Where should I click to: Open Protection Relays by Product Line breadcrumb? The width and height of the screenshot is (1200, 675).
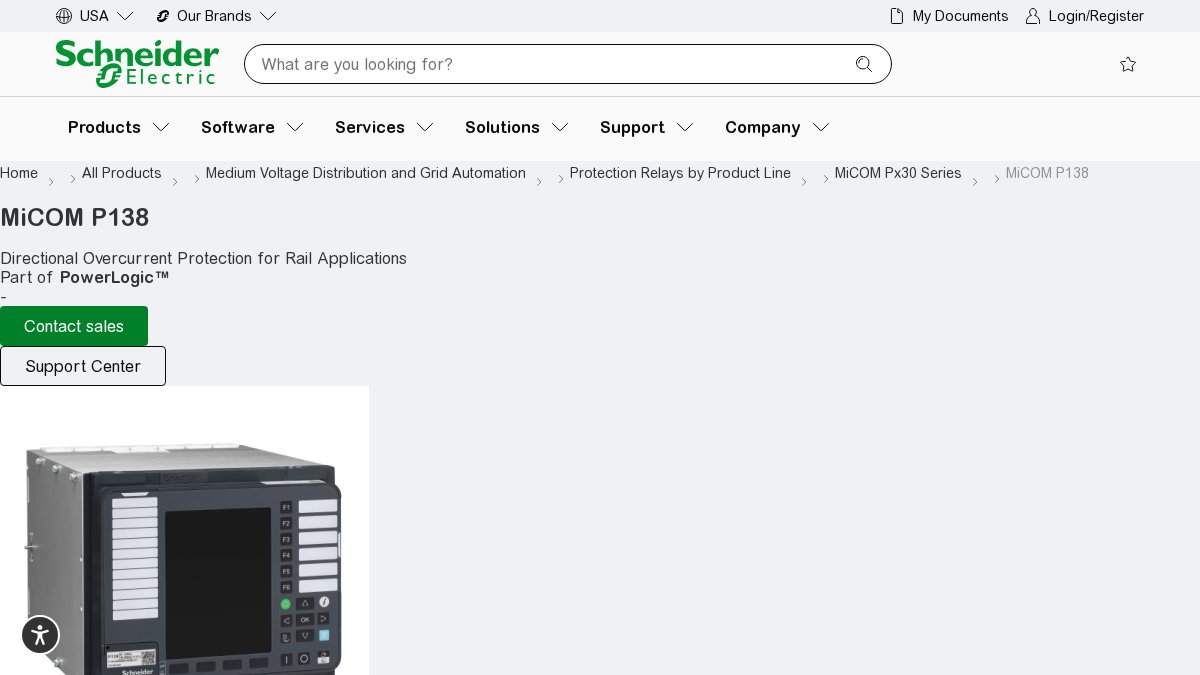[680, 173]
